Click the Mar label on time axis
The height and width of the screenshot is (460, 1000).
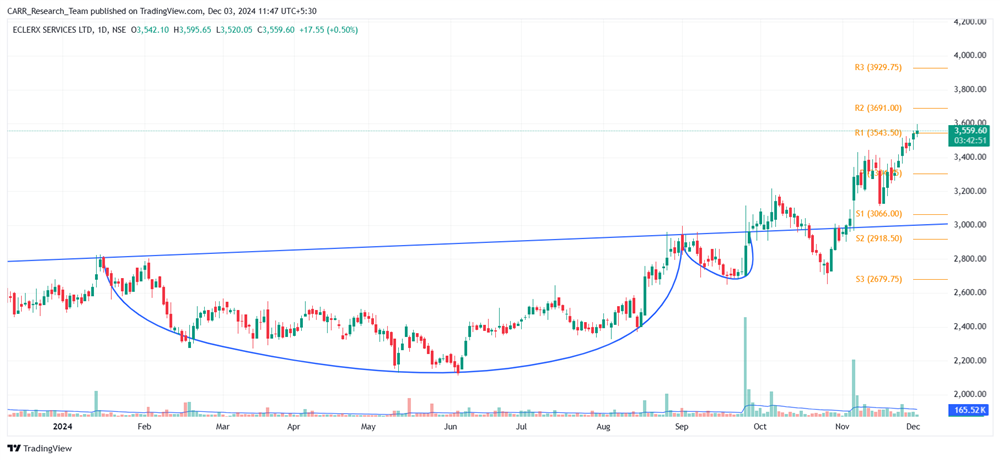pos(221,426)
